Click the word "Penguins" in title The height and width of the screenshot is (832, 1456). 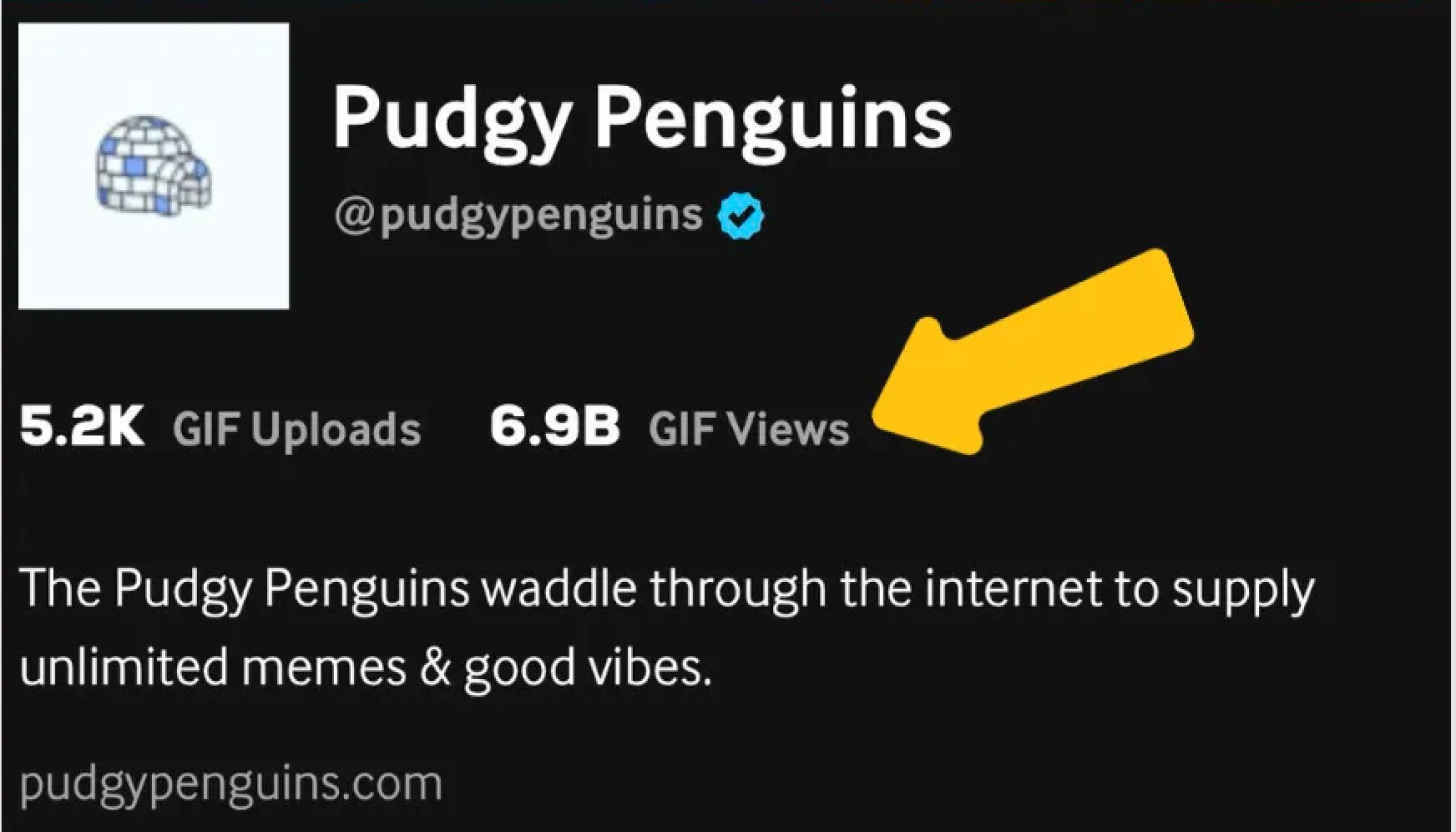774,118
